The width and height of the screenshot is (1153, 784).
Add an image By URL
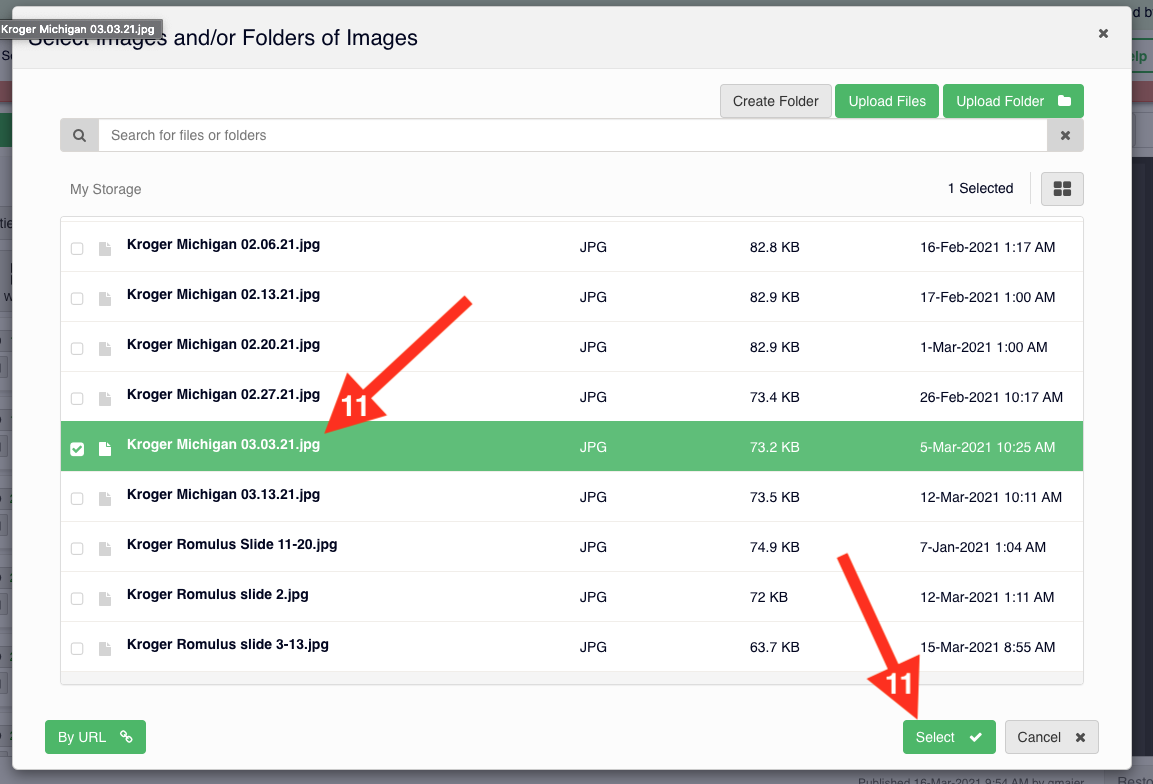96,737
